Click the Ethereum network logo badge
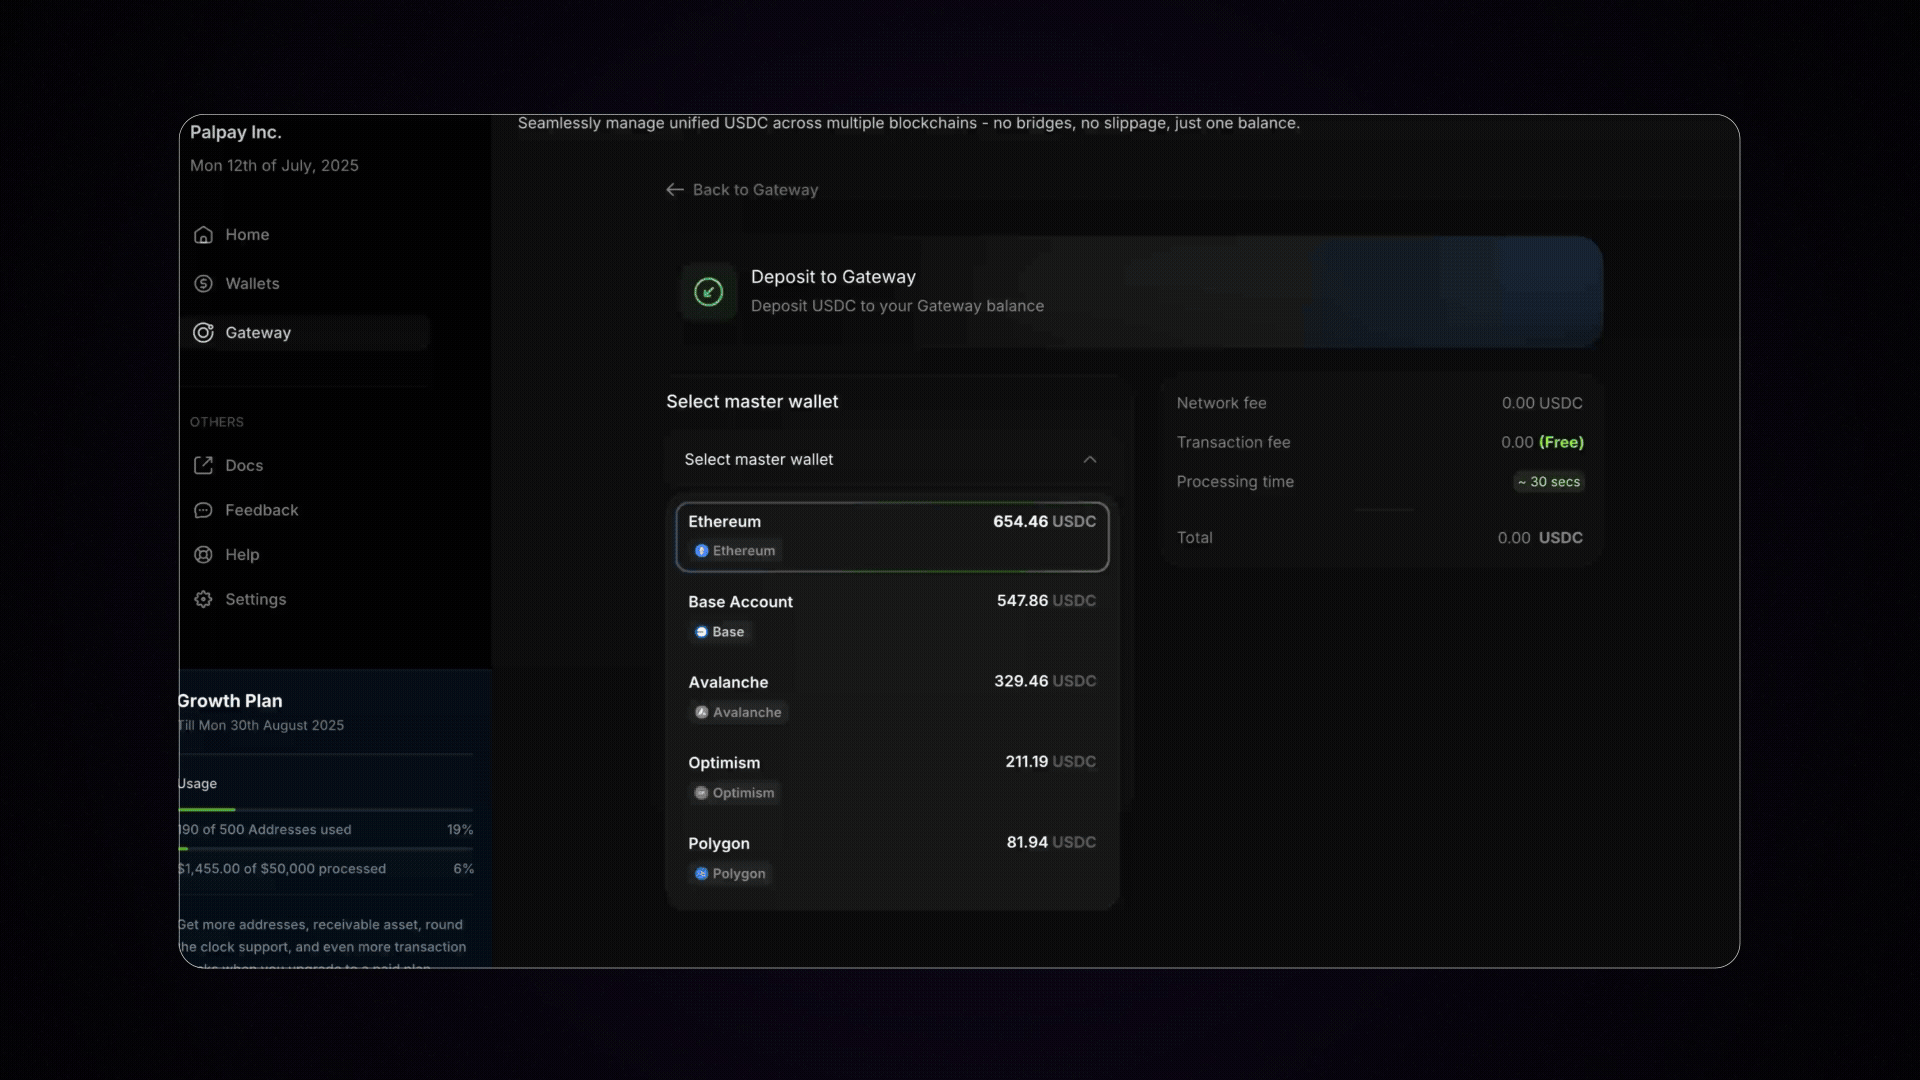Screen dimensions: 1920x1080 coord(702,551)
